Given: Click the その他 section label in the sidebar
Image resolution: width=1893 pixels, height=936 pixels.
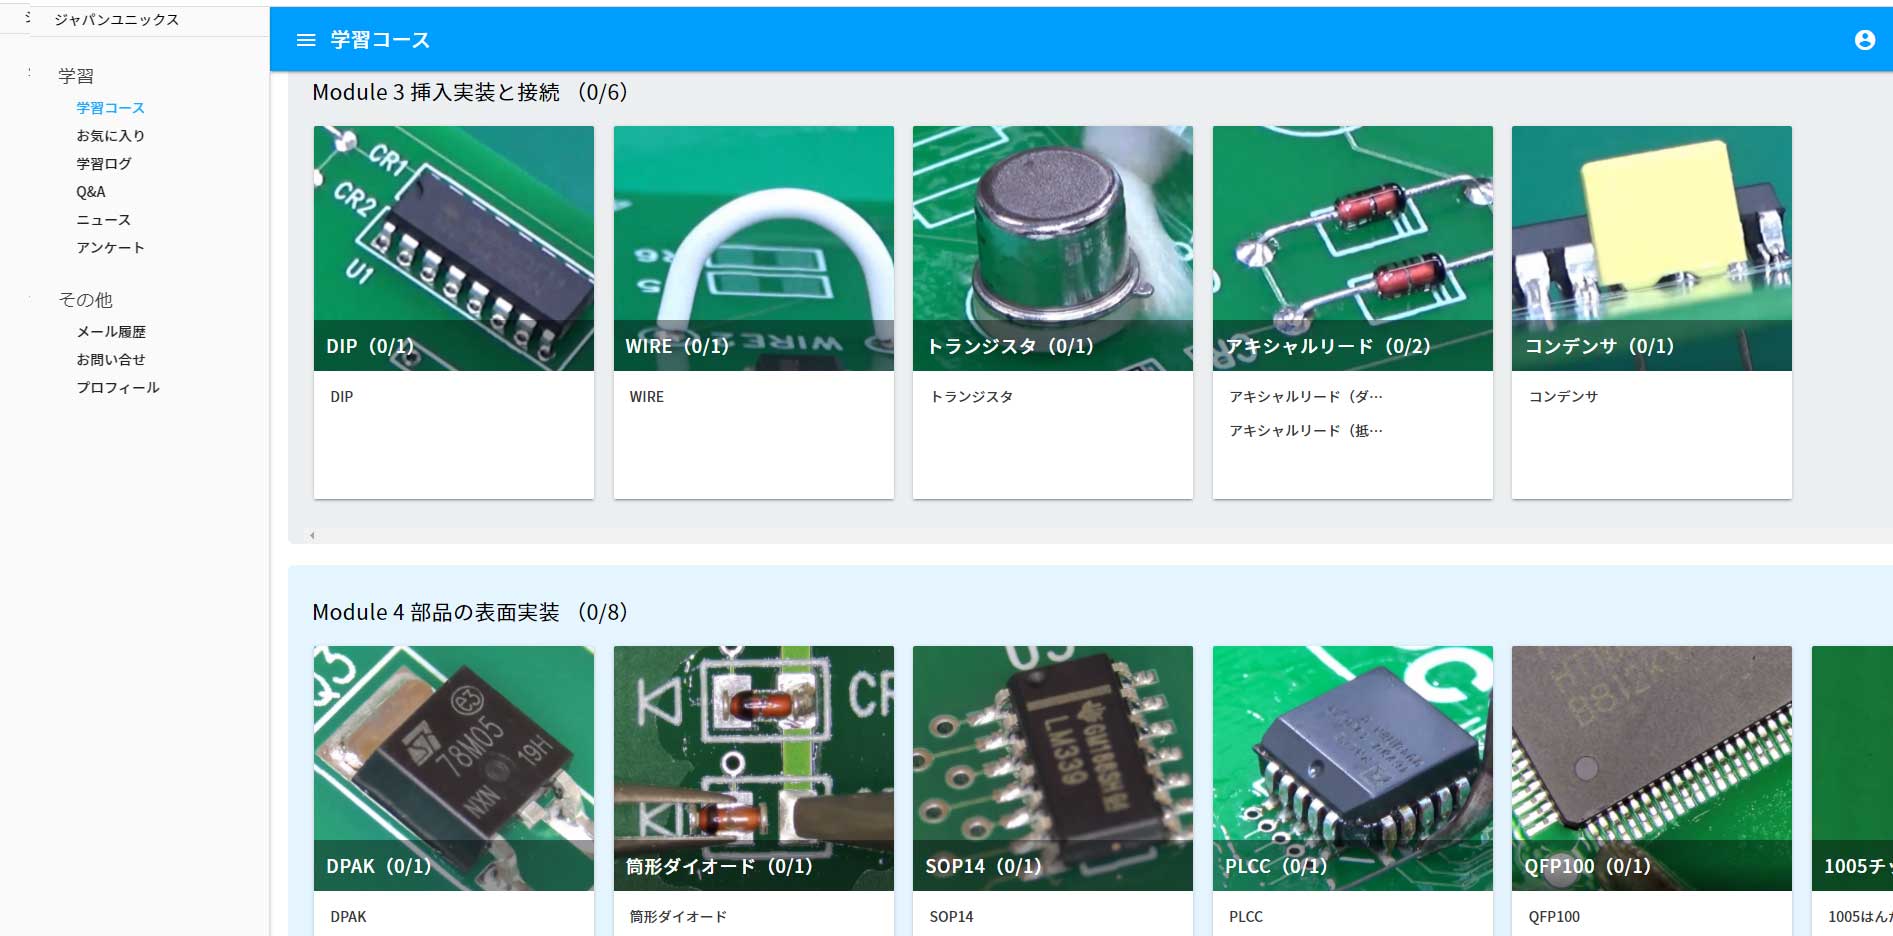Looking at the screenshot, I should pyautogui.click(x=86, y=300).
